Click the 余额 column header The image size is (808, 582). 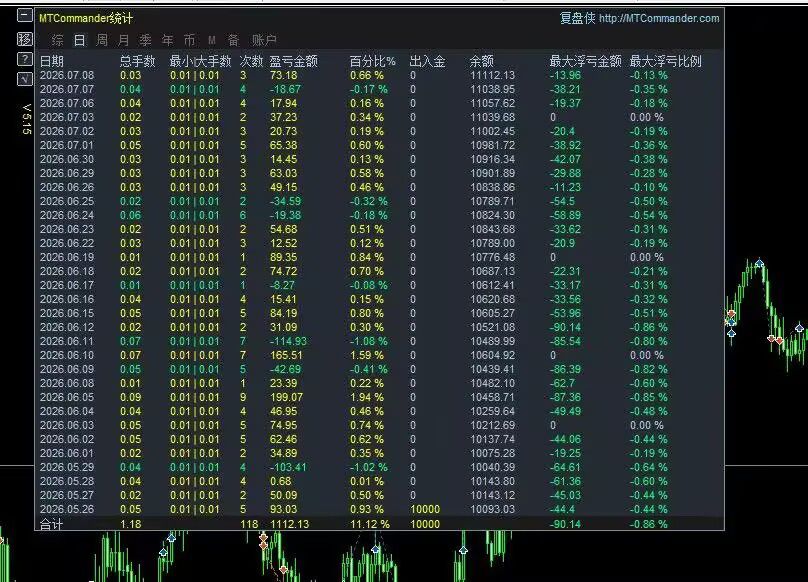tap(481, 61)
